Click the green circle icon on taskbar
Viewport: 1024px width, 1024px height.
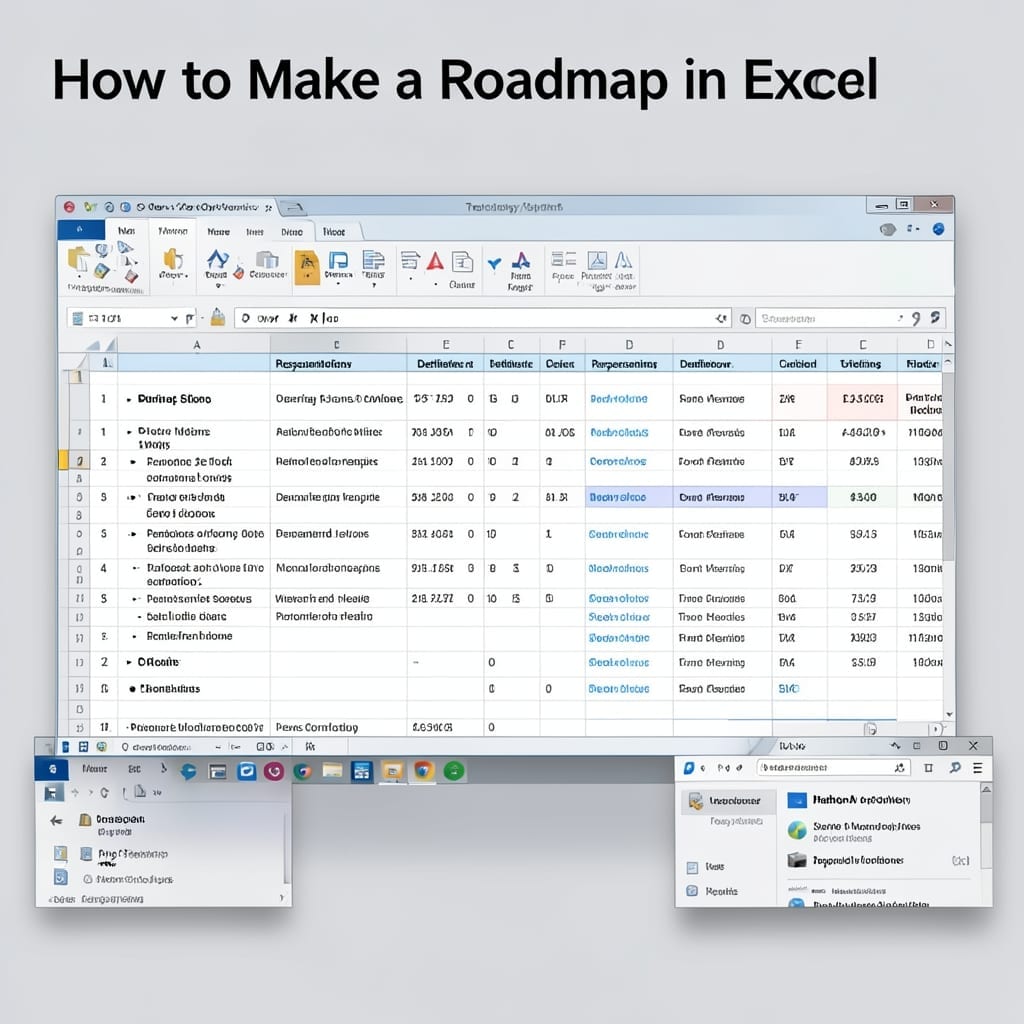tap(454, 771)
